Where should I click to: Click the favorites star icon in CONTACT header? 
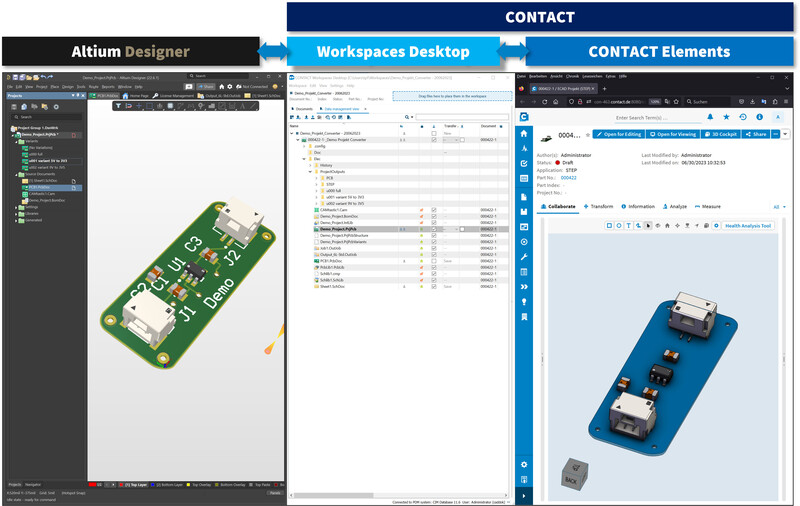coord(726,117)
